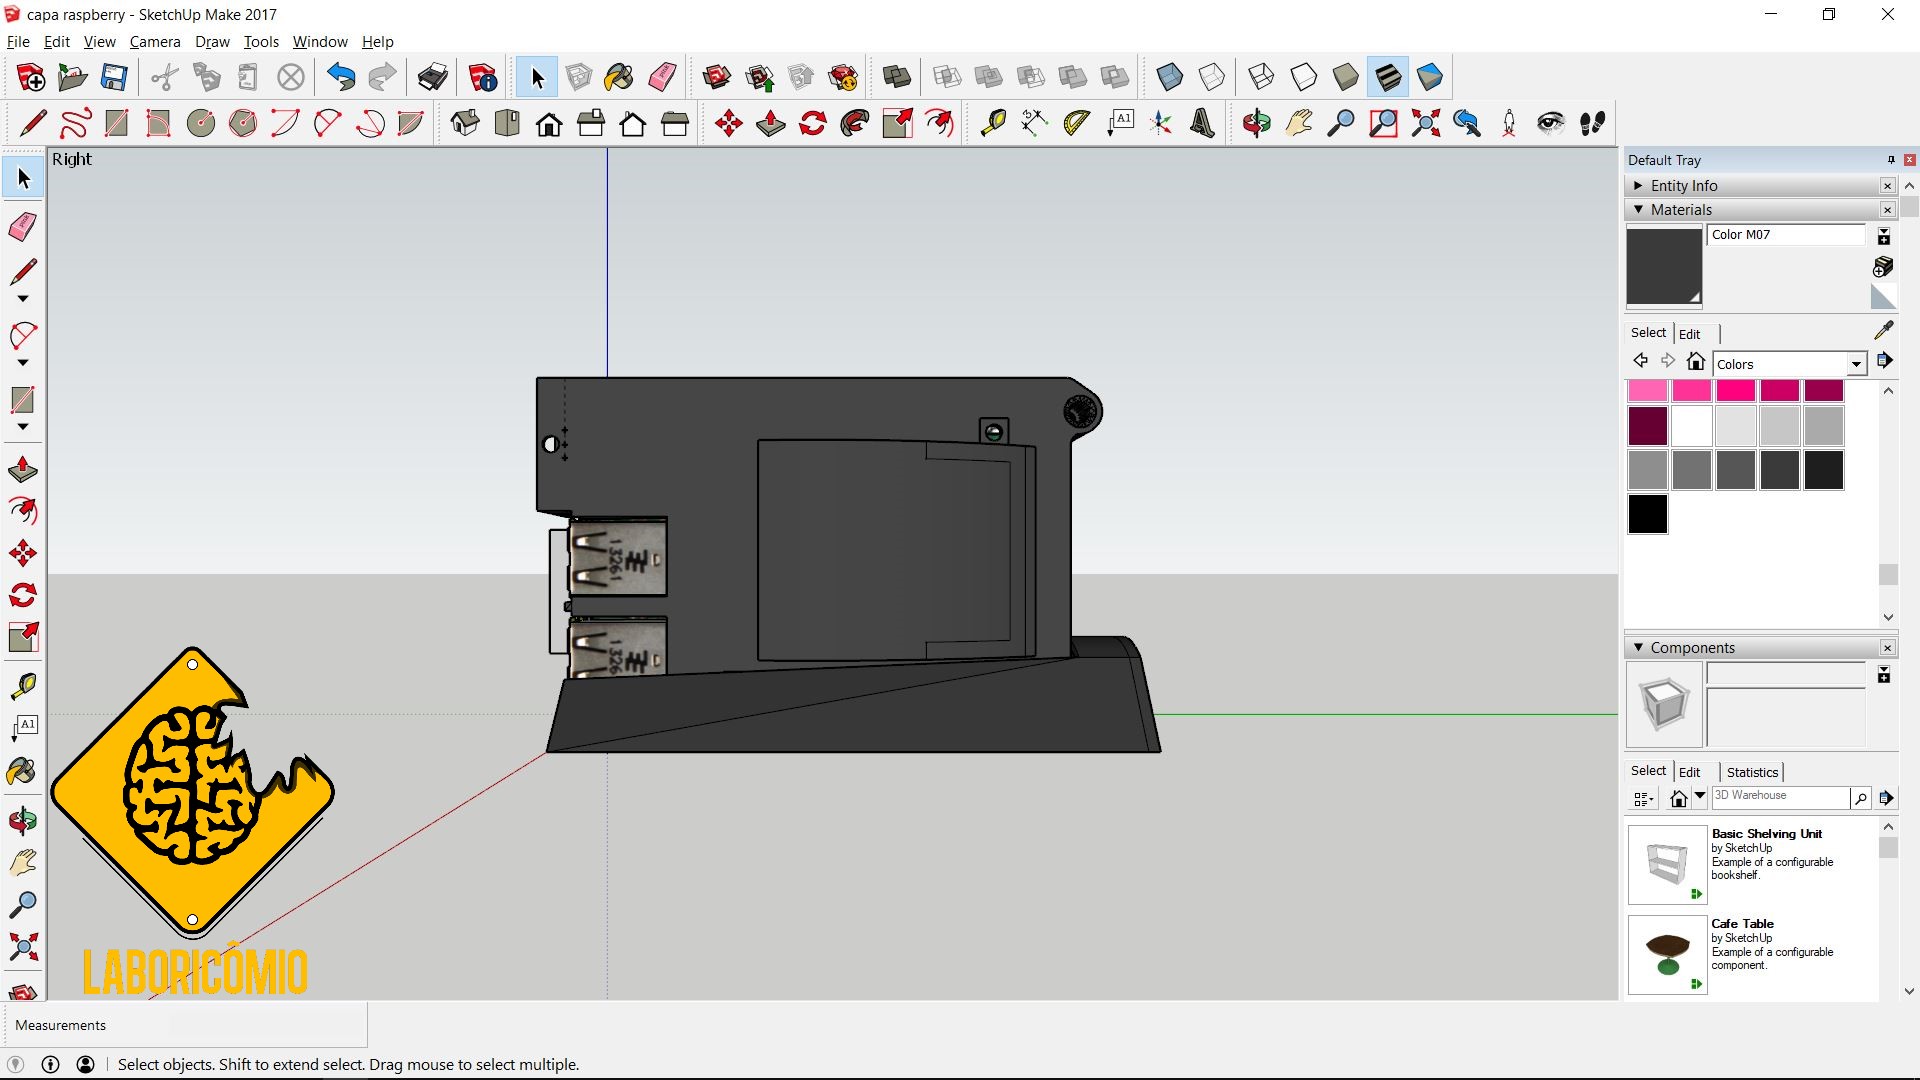
Task: Click the 3D Warehouse search field
Action: point(1780,797)
